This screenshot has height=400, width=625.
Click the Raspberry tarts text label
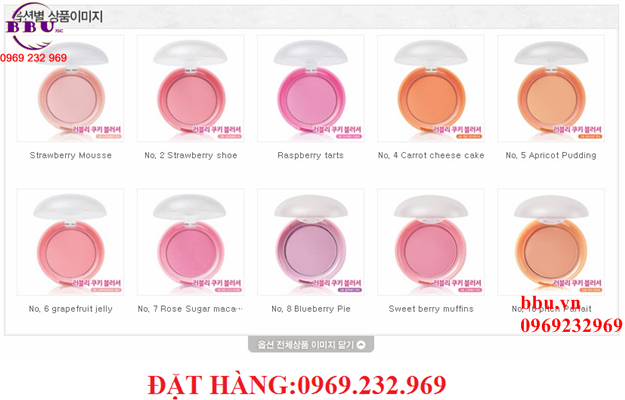point(311,155)
